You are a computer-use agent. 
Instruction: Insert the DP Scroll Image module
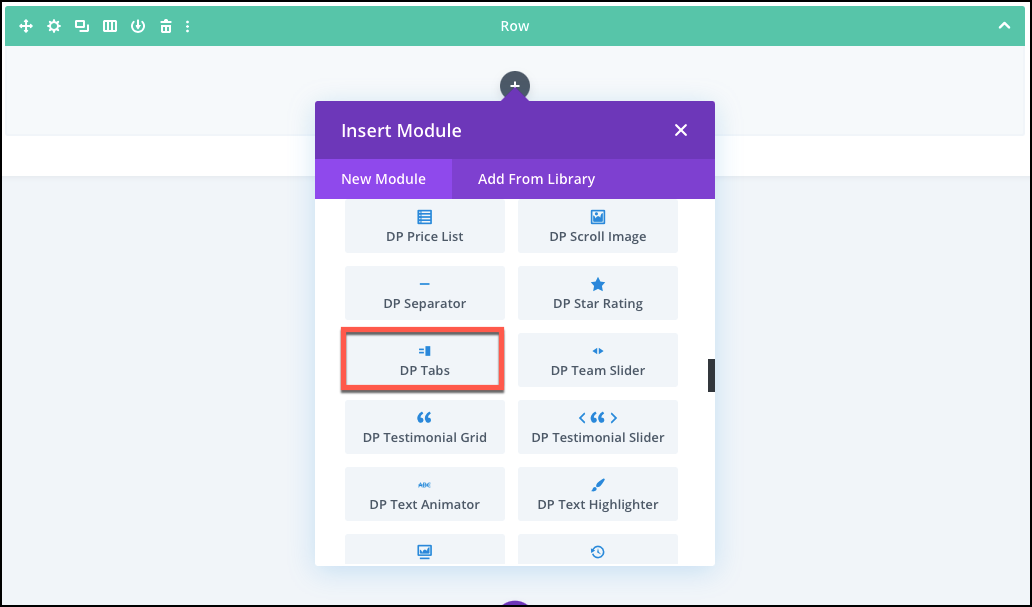click(x=598, y=227)
